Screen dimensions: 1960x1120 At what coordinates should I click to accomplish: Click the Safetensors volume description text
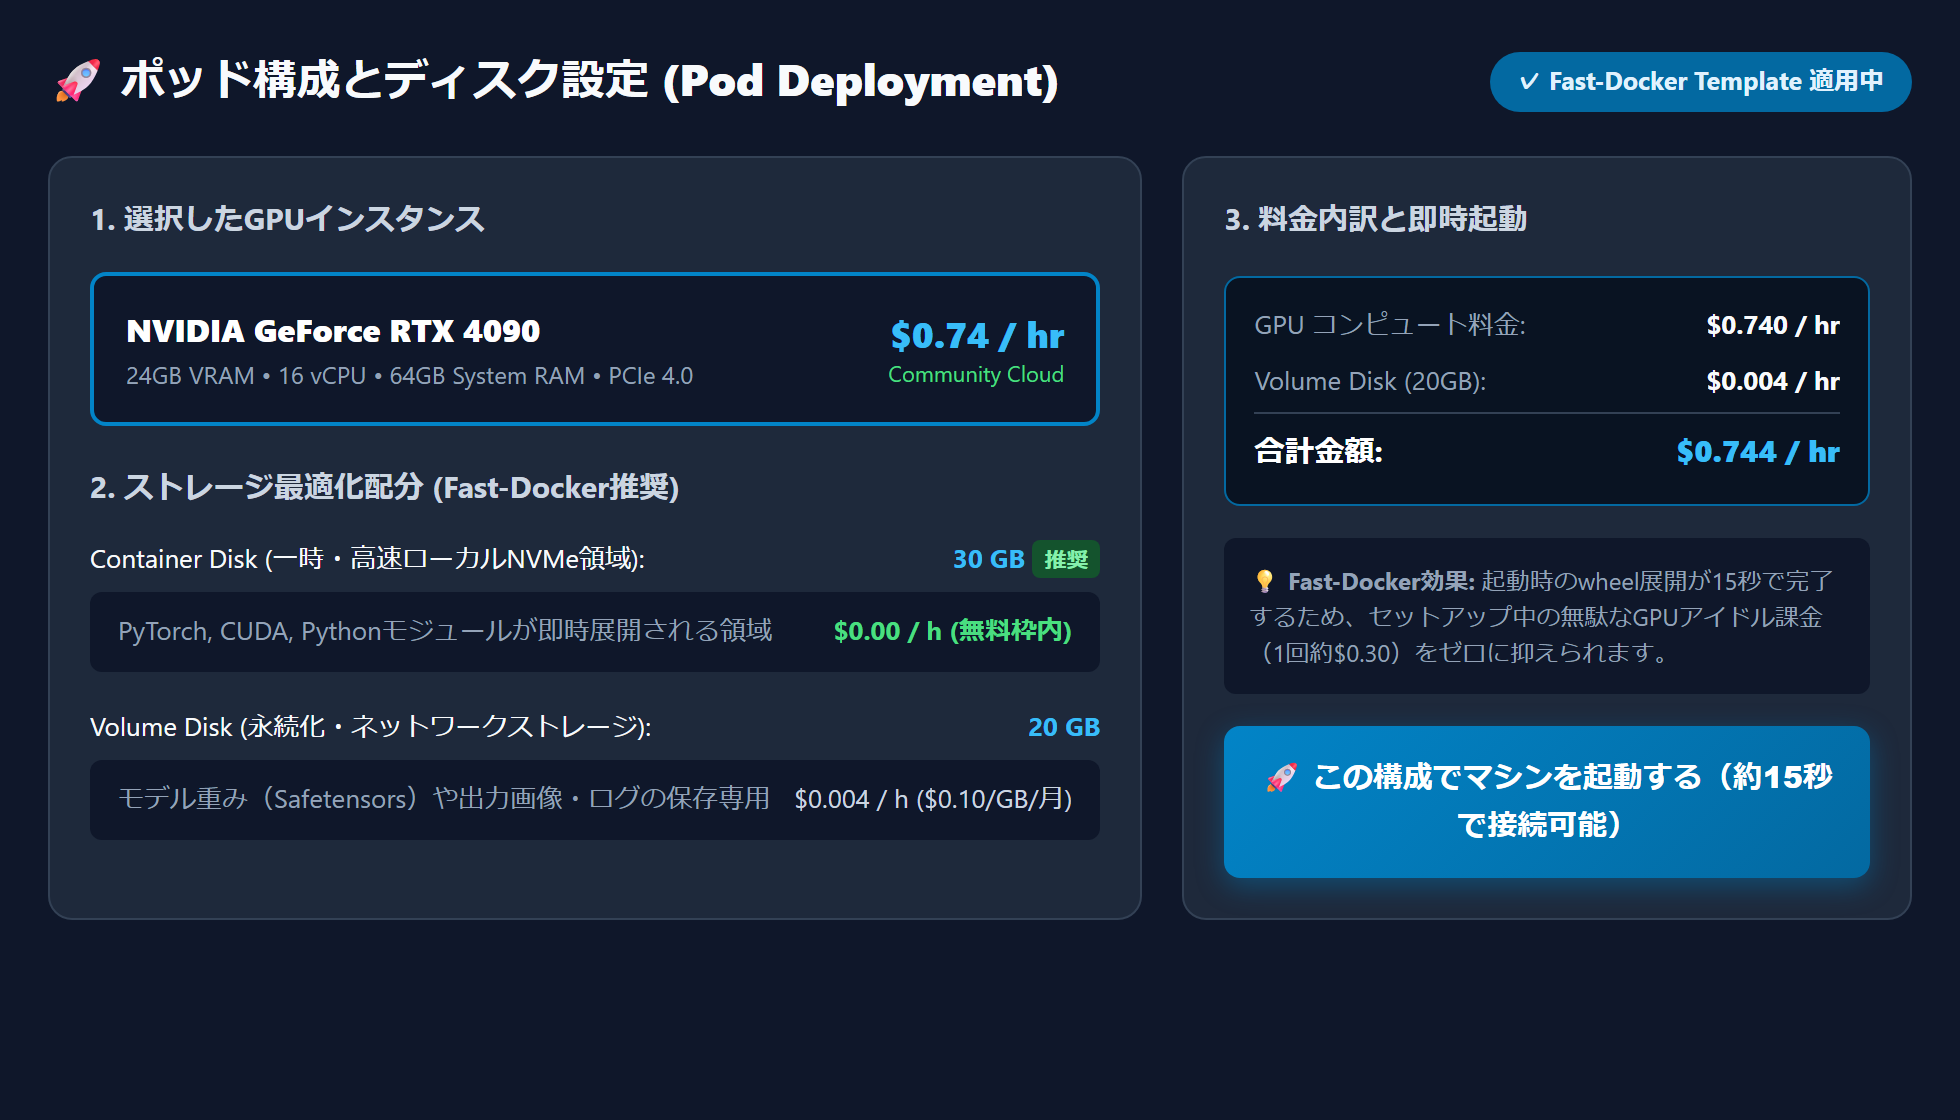pos(444,799)
